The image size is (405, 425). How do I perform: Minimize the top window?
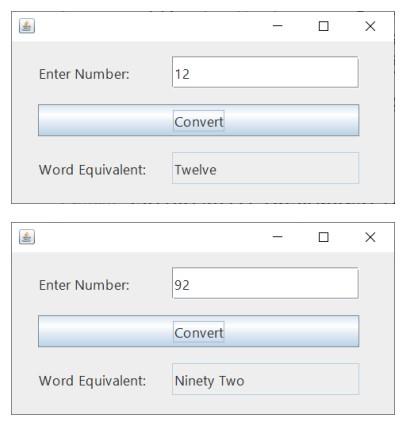pos(277,26)
